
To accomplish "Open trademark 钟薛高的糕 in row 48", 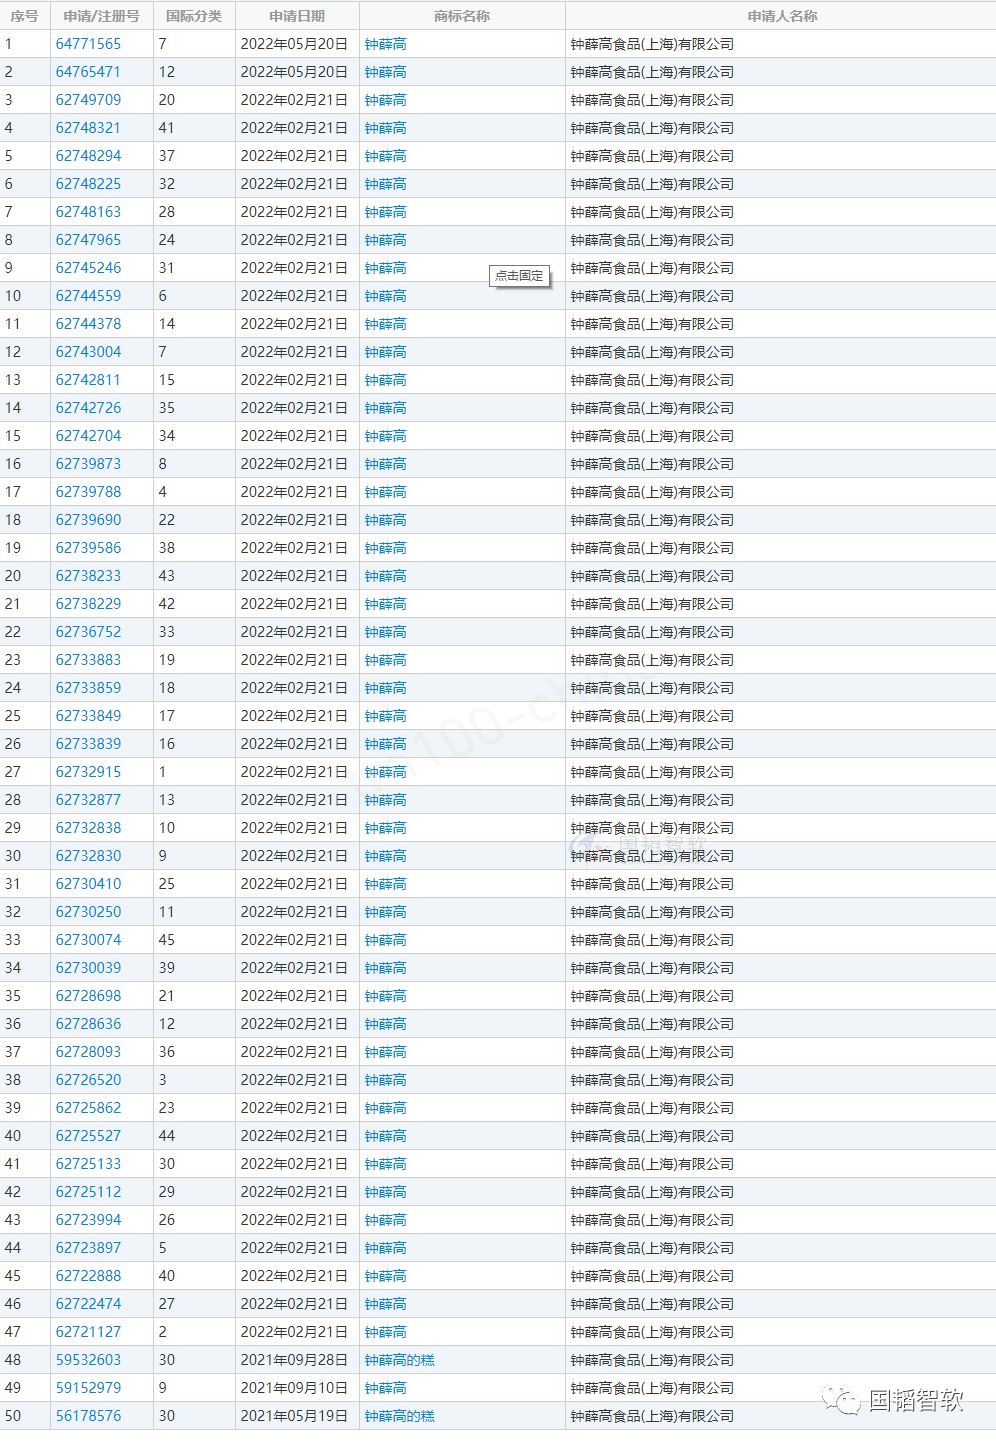I will 399,1360.
